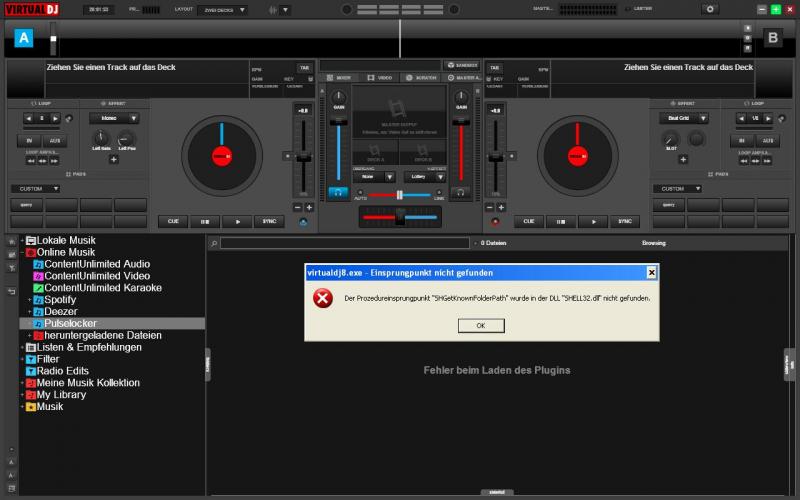
Task: Toggle Loop IN on right deck
Action: [x=742, y=140]
